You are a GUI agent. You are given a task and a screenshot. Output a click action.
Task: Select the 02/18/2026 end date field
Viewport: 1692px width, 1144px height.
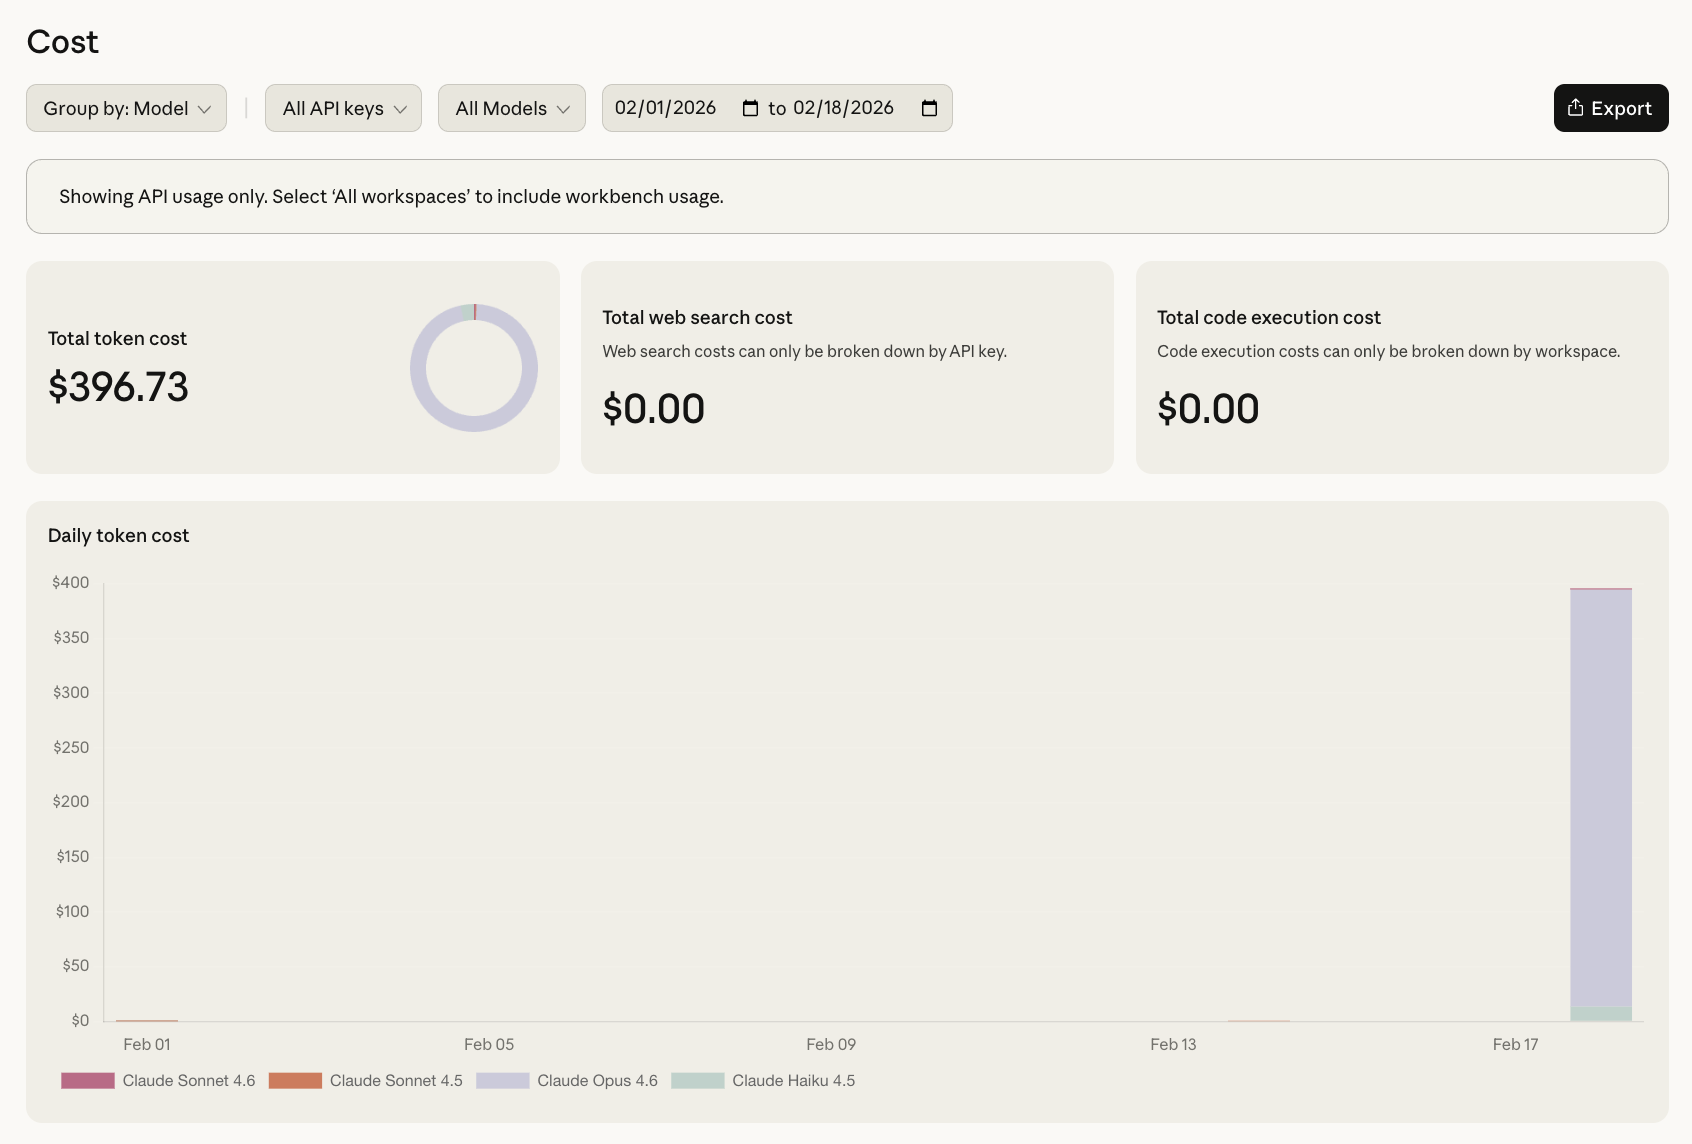click(x=843, y=108)
